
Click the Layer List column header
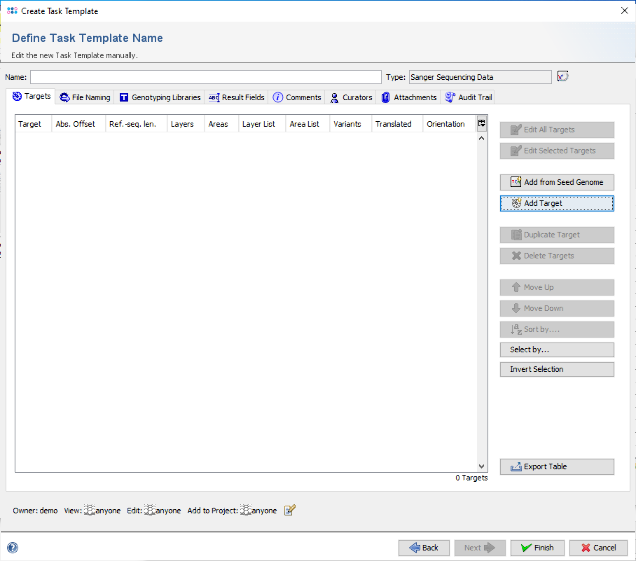coord(262,124)
